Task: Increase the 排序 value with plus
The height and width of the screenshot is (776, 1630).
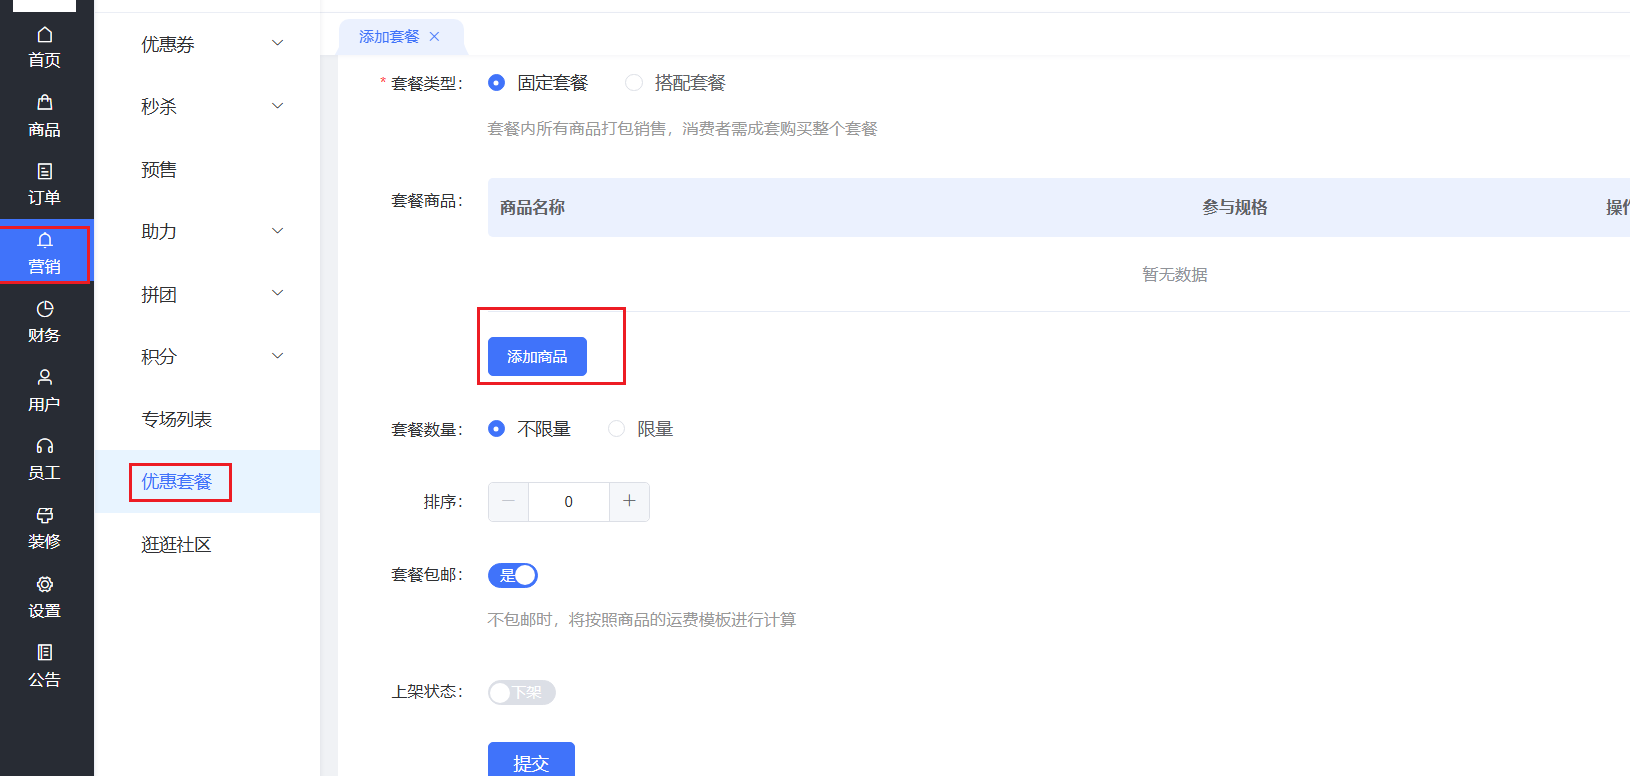Action: click(x=629, y=501)
